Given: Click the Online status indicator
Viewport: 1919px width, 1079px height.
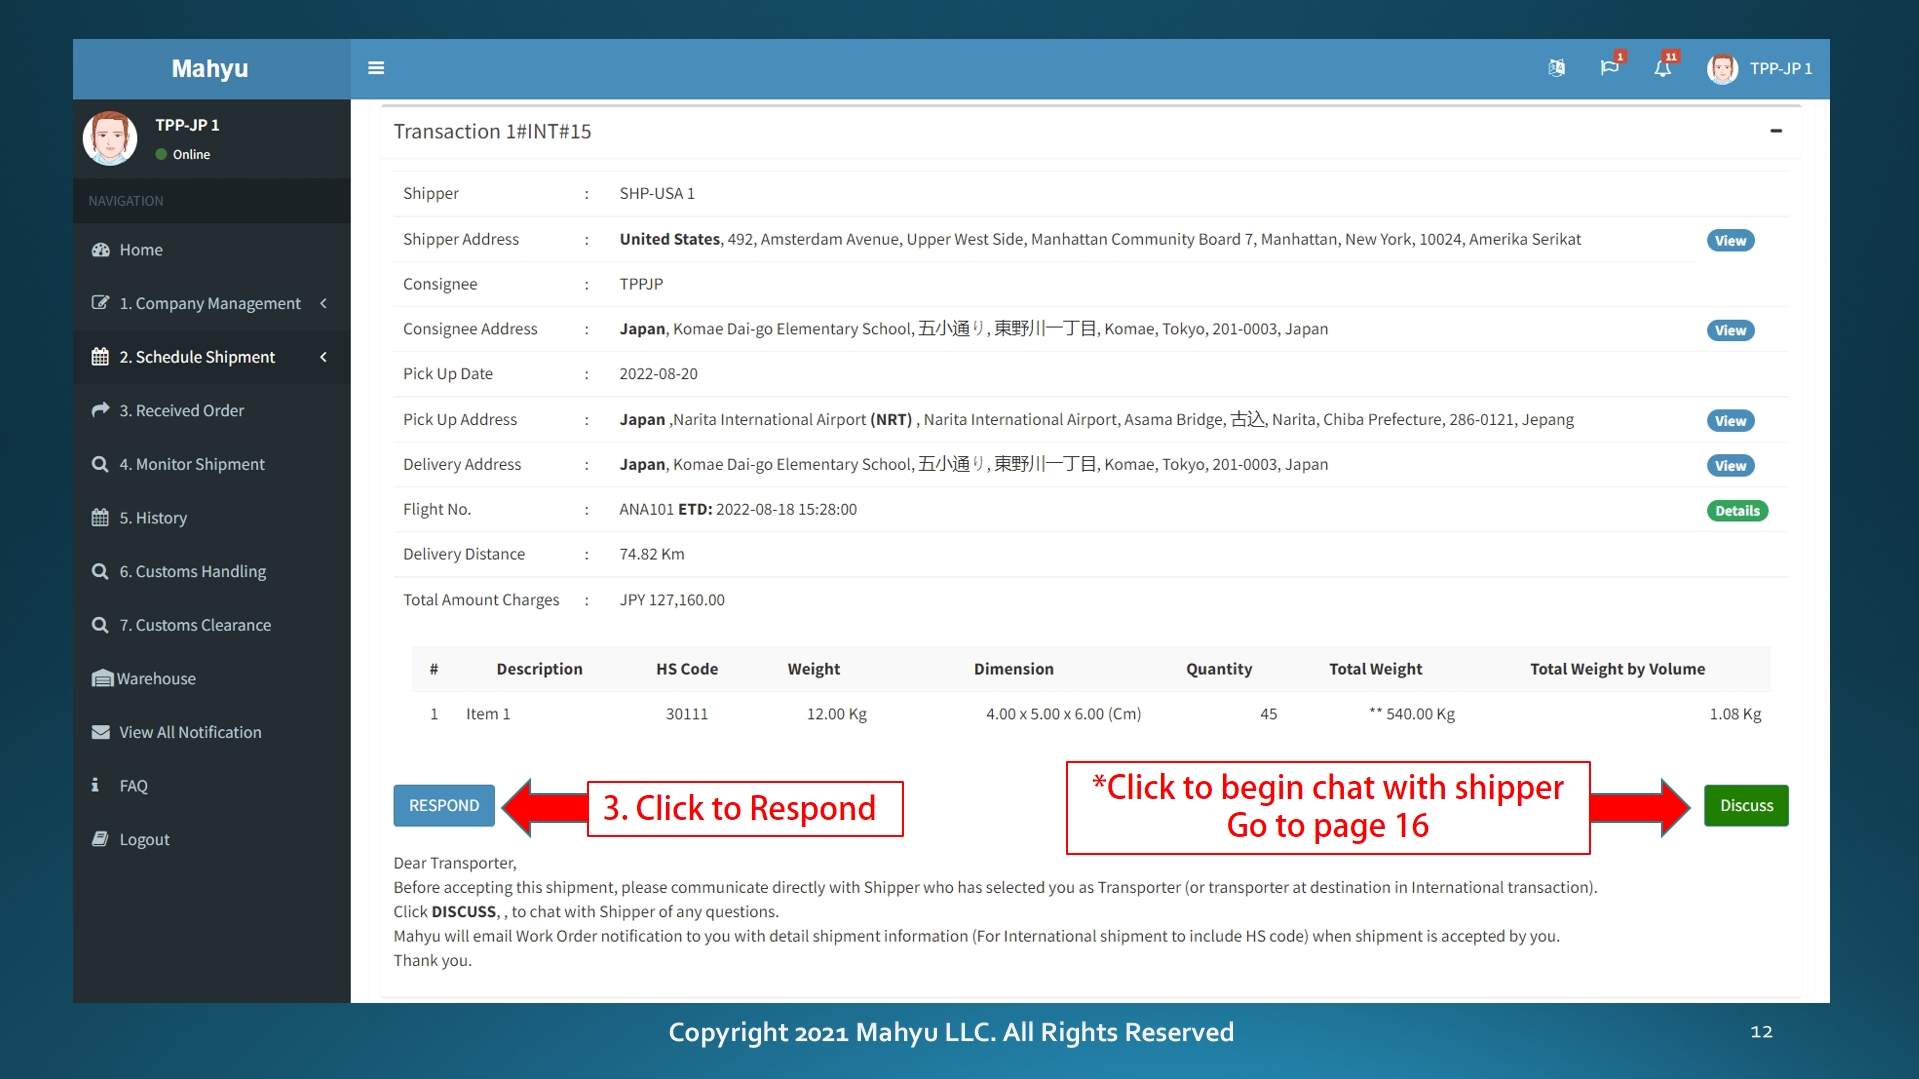Looking at the screenshot, I should (183, 154).
